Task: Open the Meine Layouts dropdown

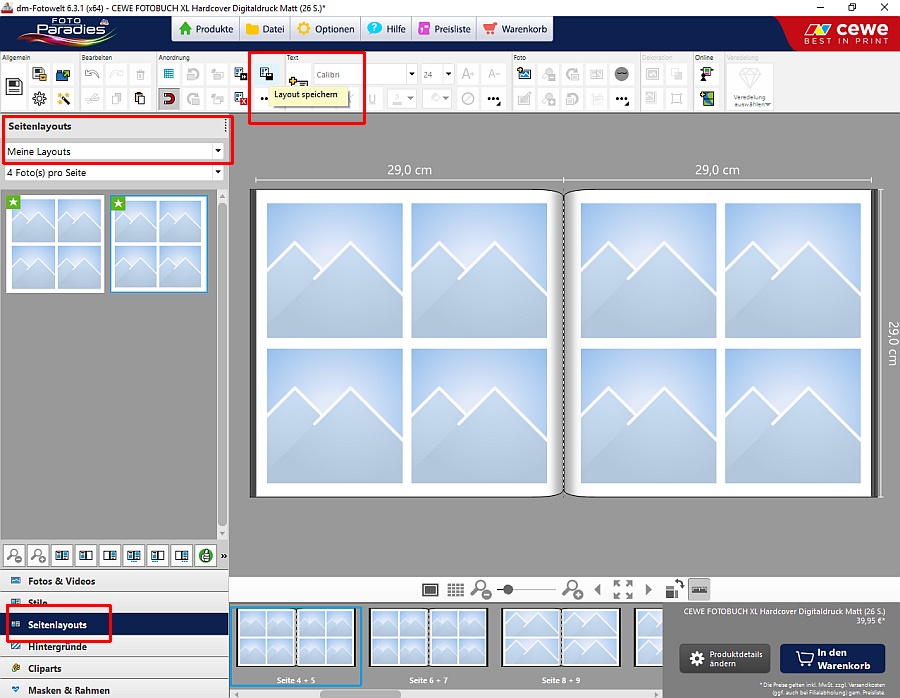Action: point(114,152)
